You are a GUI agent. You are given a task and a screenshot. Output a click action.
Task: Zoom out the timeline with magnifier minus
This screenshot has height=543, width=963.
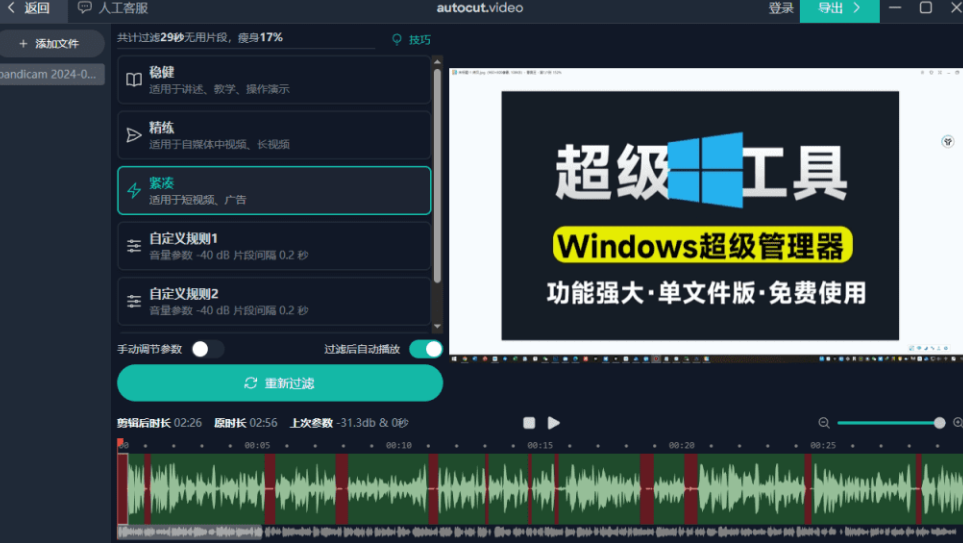[824, 423]
